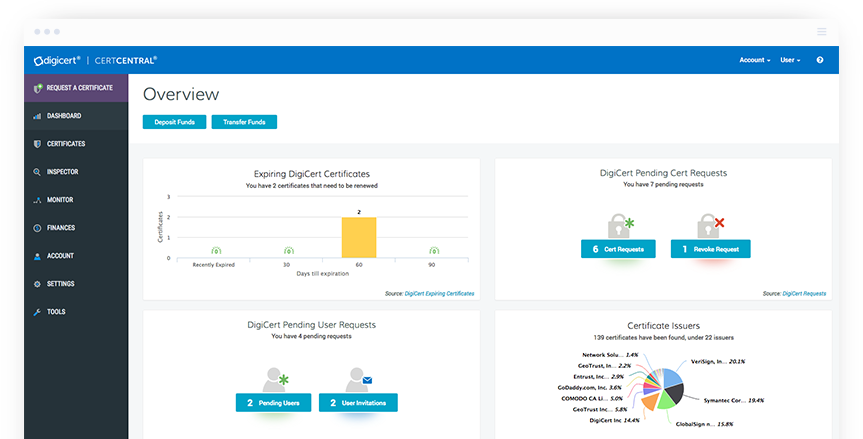Click the green GlobalSign pie slice
863x439 pixels.
pos(666,400)
